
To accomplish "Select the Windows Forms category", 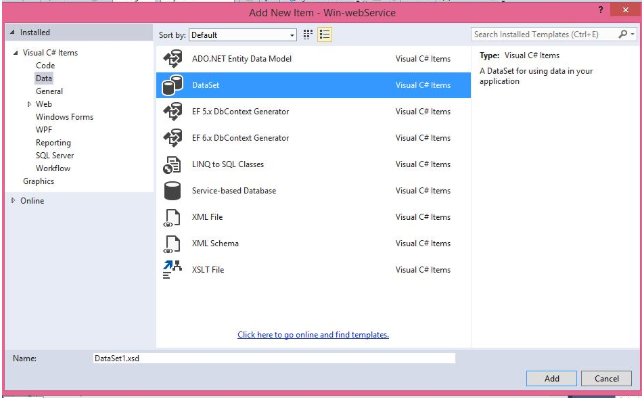I will [x=64, y=117].
